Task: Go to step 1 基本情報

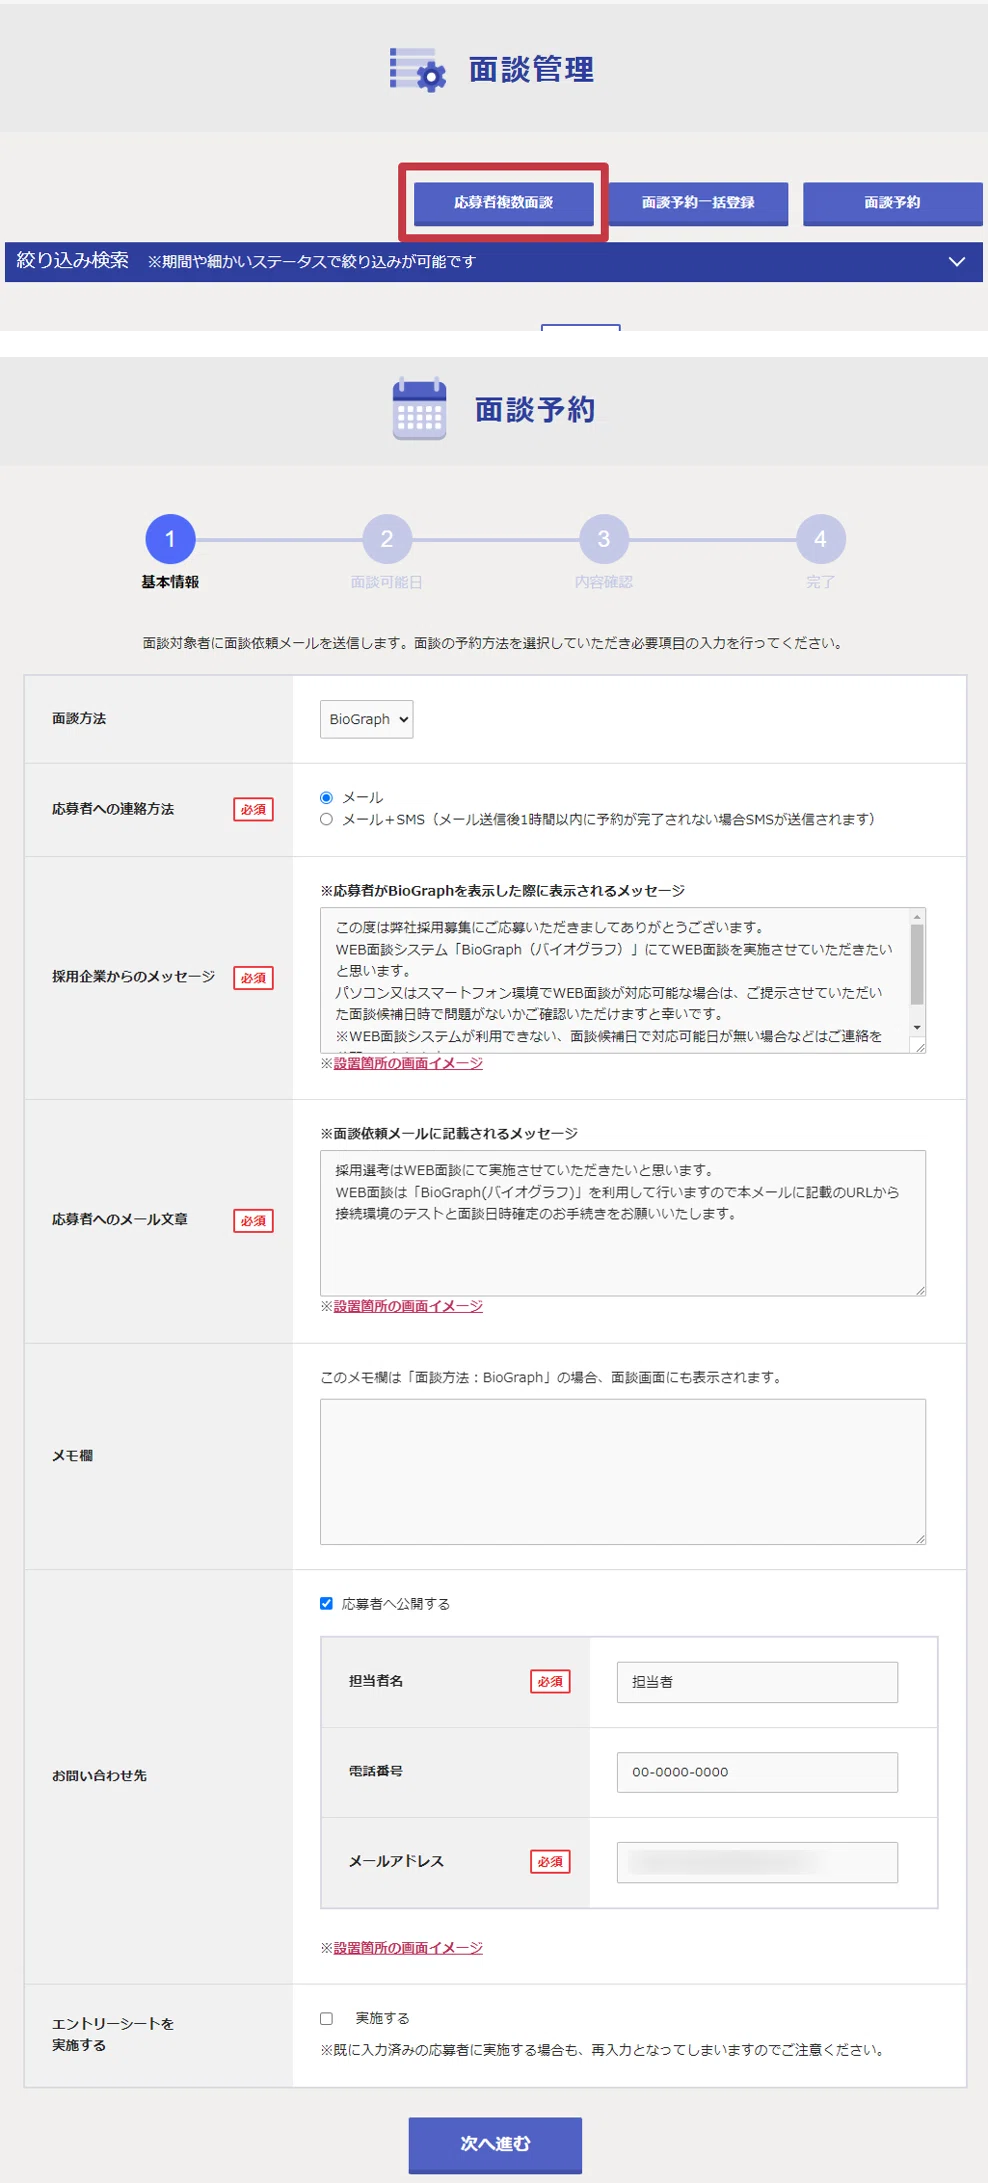Action: point(170,539)
